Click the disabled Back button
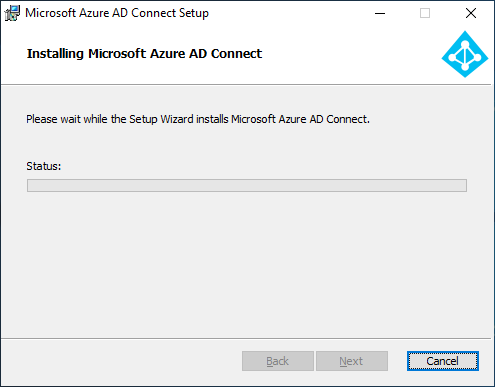The width and height of the screenshot is (495, 387). click(x=278, y=361)
